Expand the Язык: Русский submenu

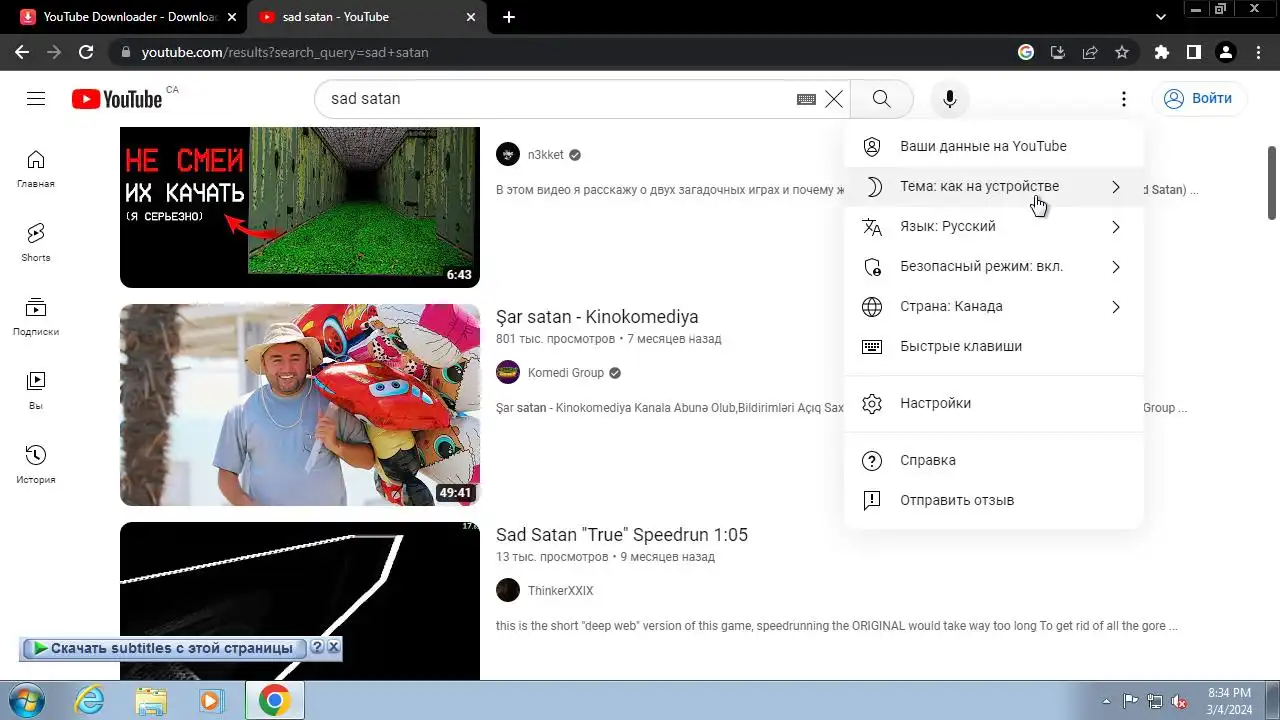pyautogui.click(x=993, y=226)
